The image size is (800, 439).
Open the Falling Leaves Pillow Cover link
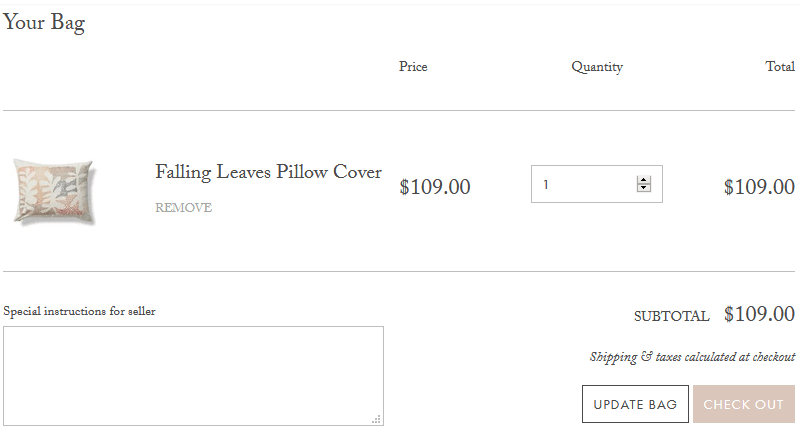coord(268,173)
